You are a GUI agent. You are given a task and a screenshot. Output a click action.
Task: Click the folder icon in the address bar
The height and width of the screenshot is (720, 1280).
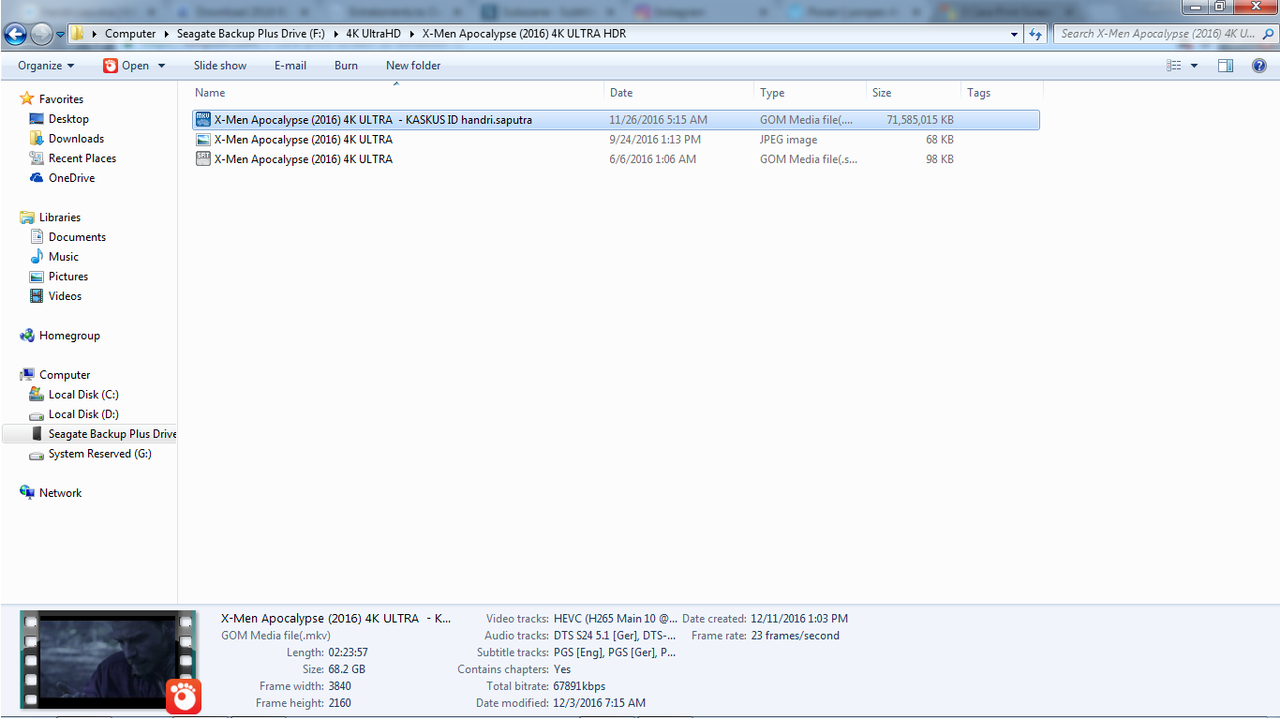[x=77, y=33]
